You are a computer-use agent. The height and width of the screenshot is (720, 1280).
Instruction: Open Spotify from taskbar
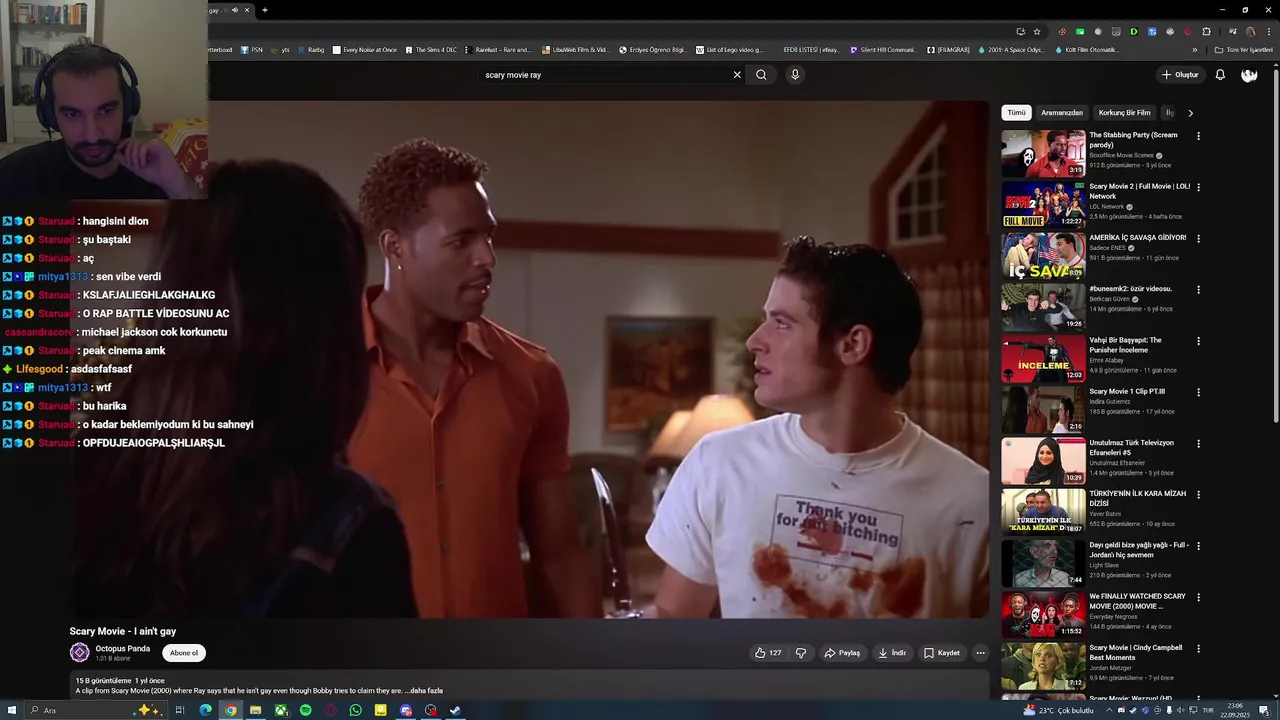click(x=305, y=710)
